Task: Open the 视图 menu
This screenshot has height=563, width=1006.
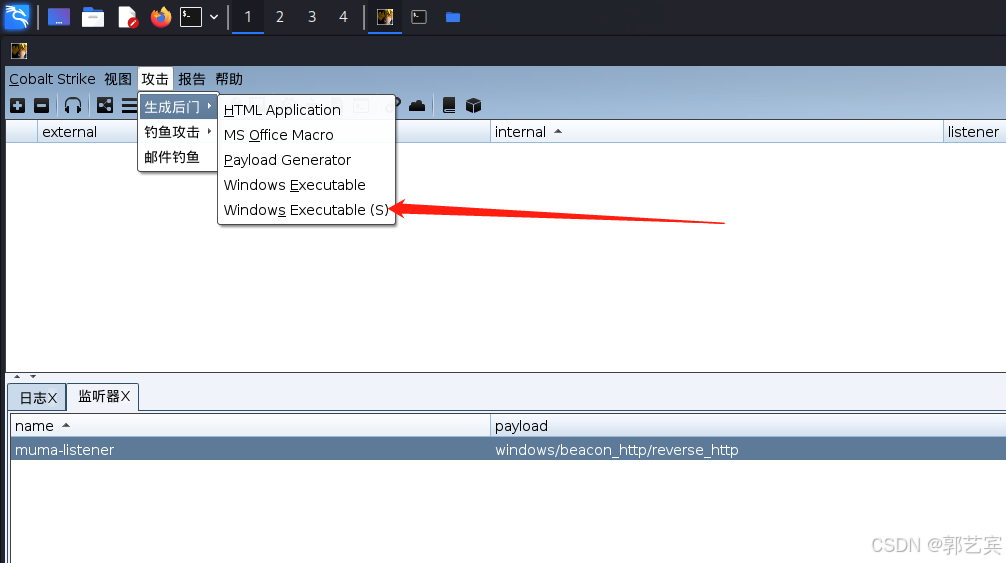Action: [118, 79]
